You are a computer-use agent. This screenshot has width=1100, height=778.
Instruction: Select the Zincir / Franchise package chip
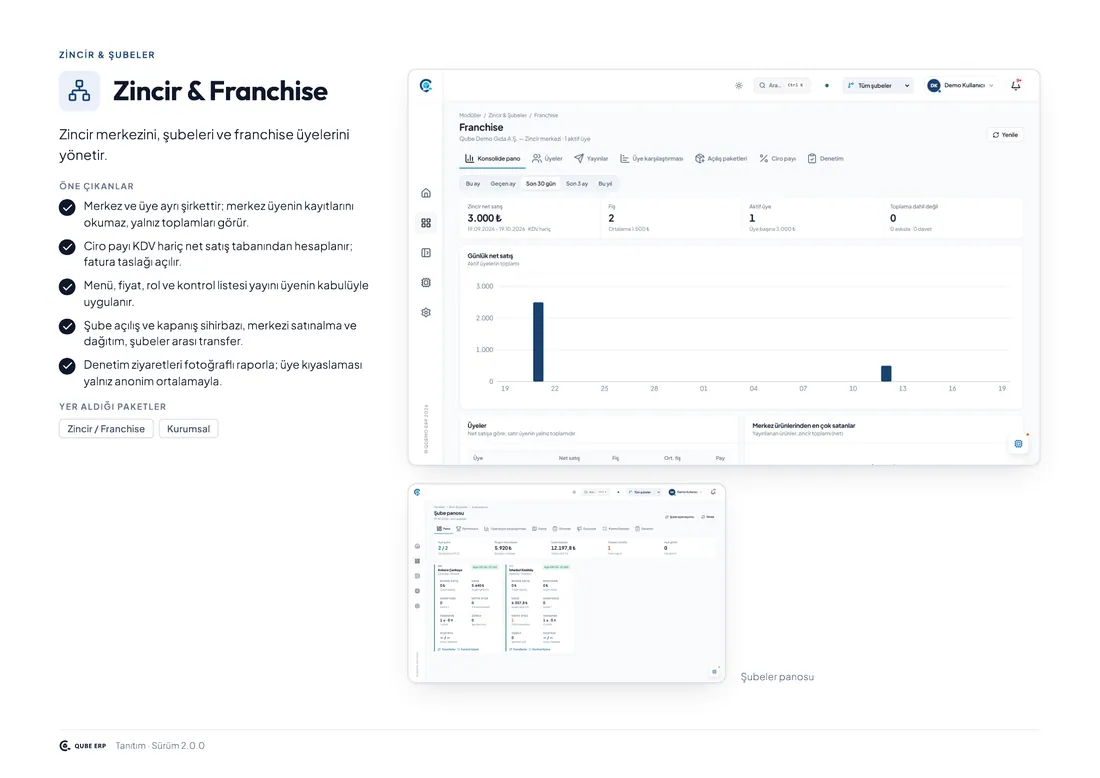[x=106, y=429]
